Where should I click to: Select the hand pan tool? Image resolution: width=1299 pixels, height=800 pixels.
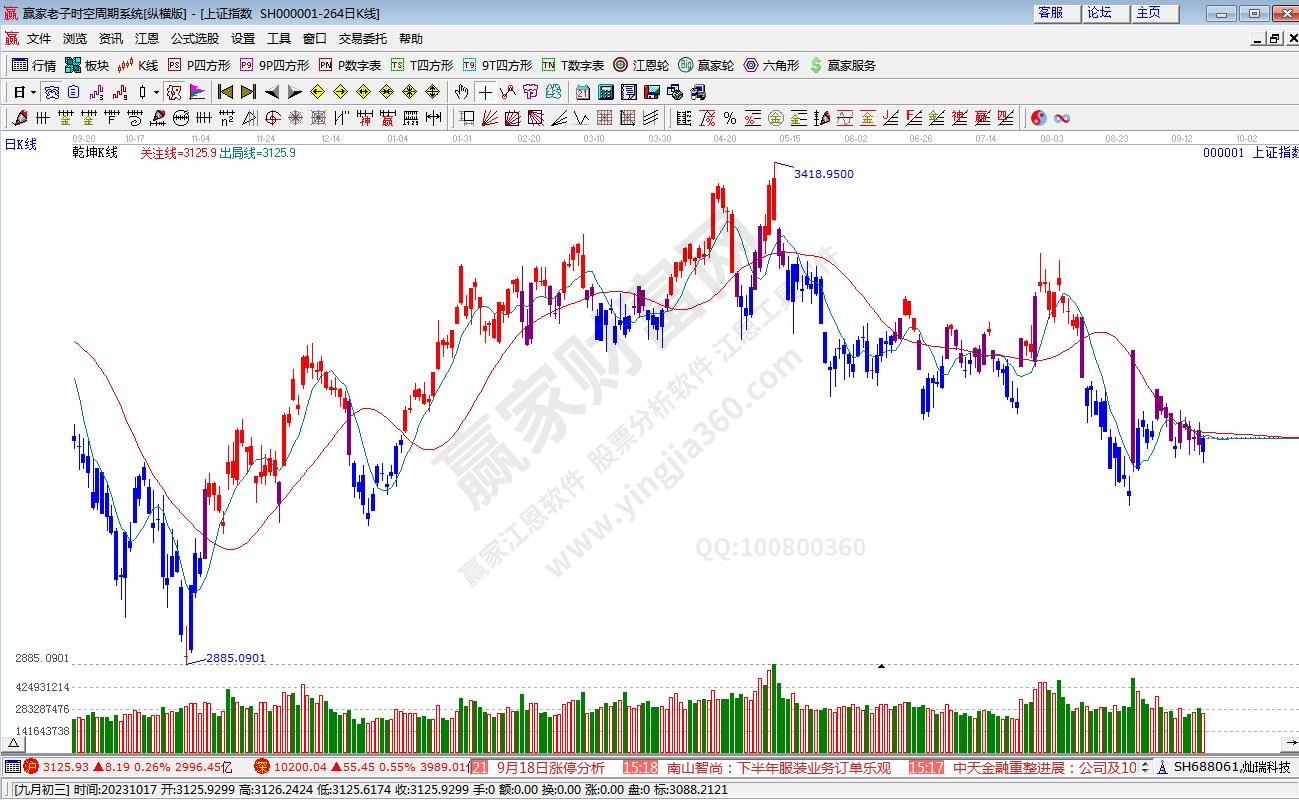coord(461,92)
